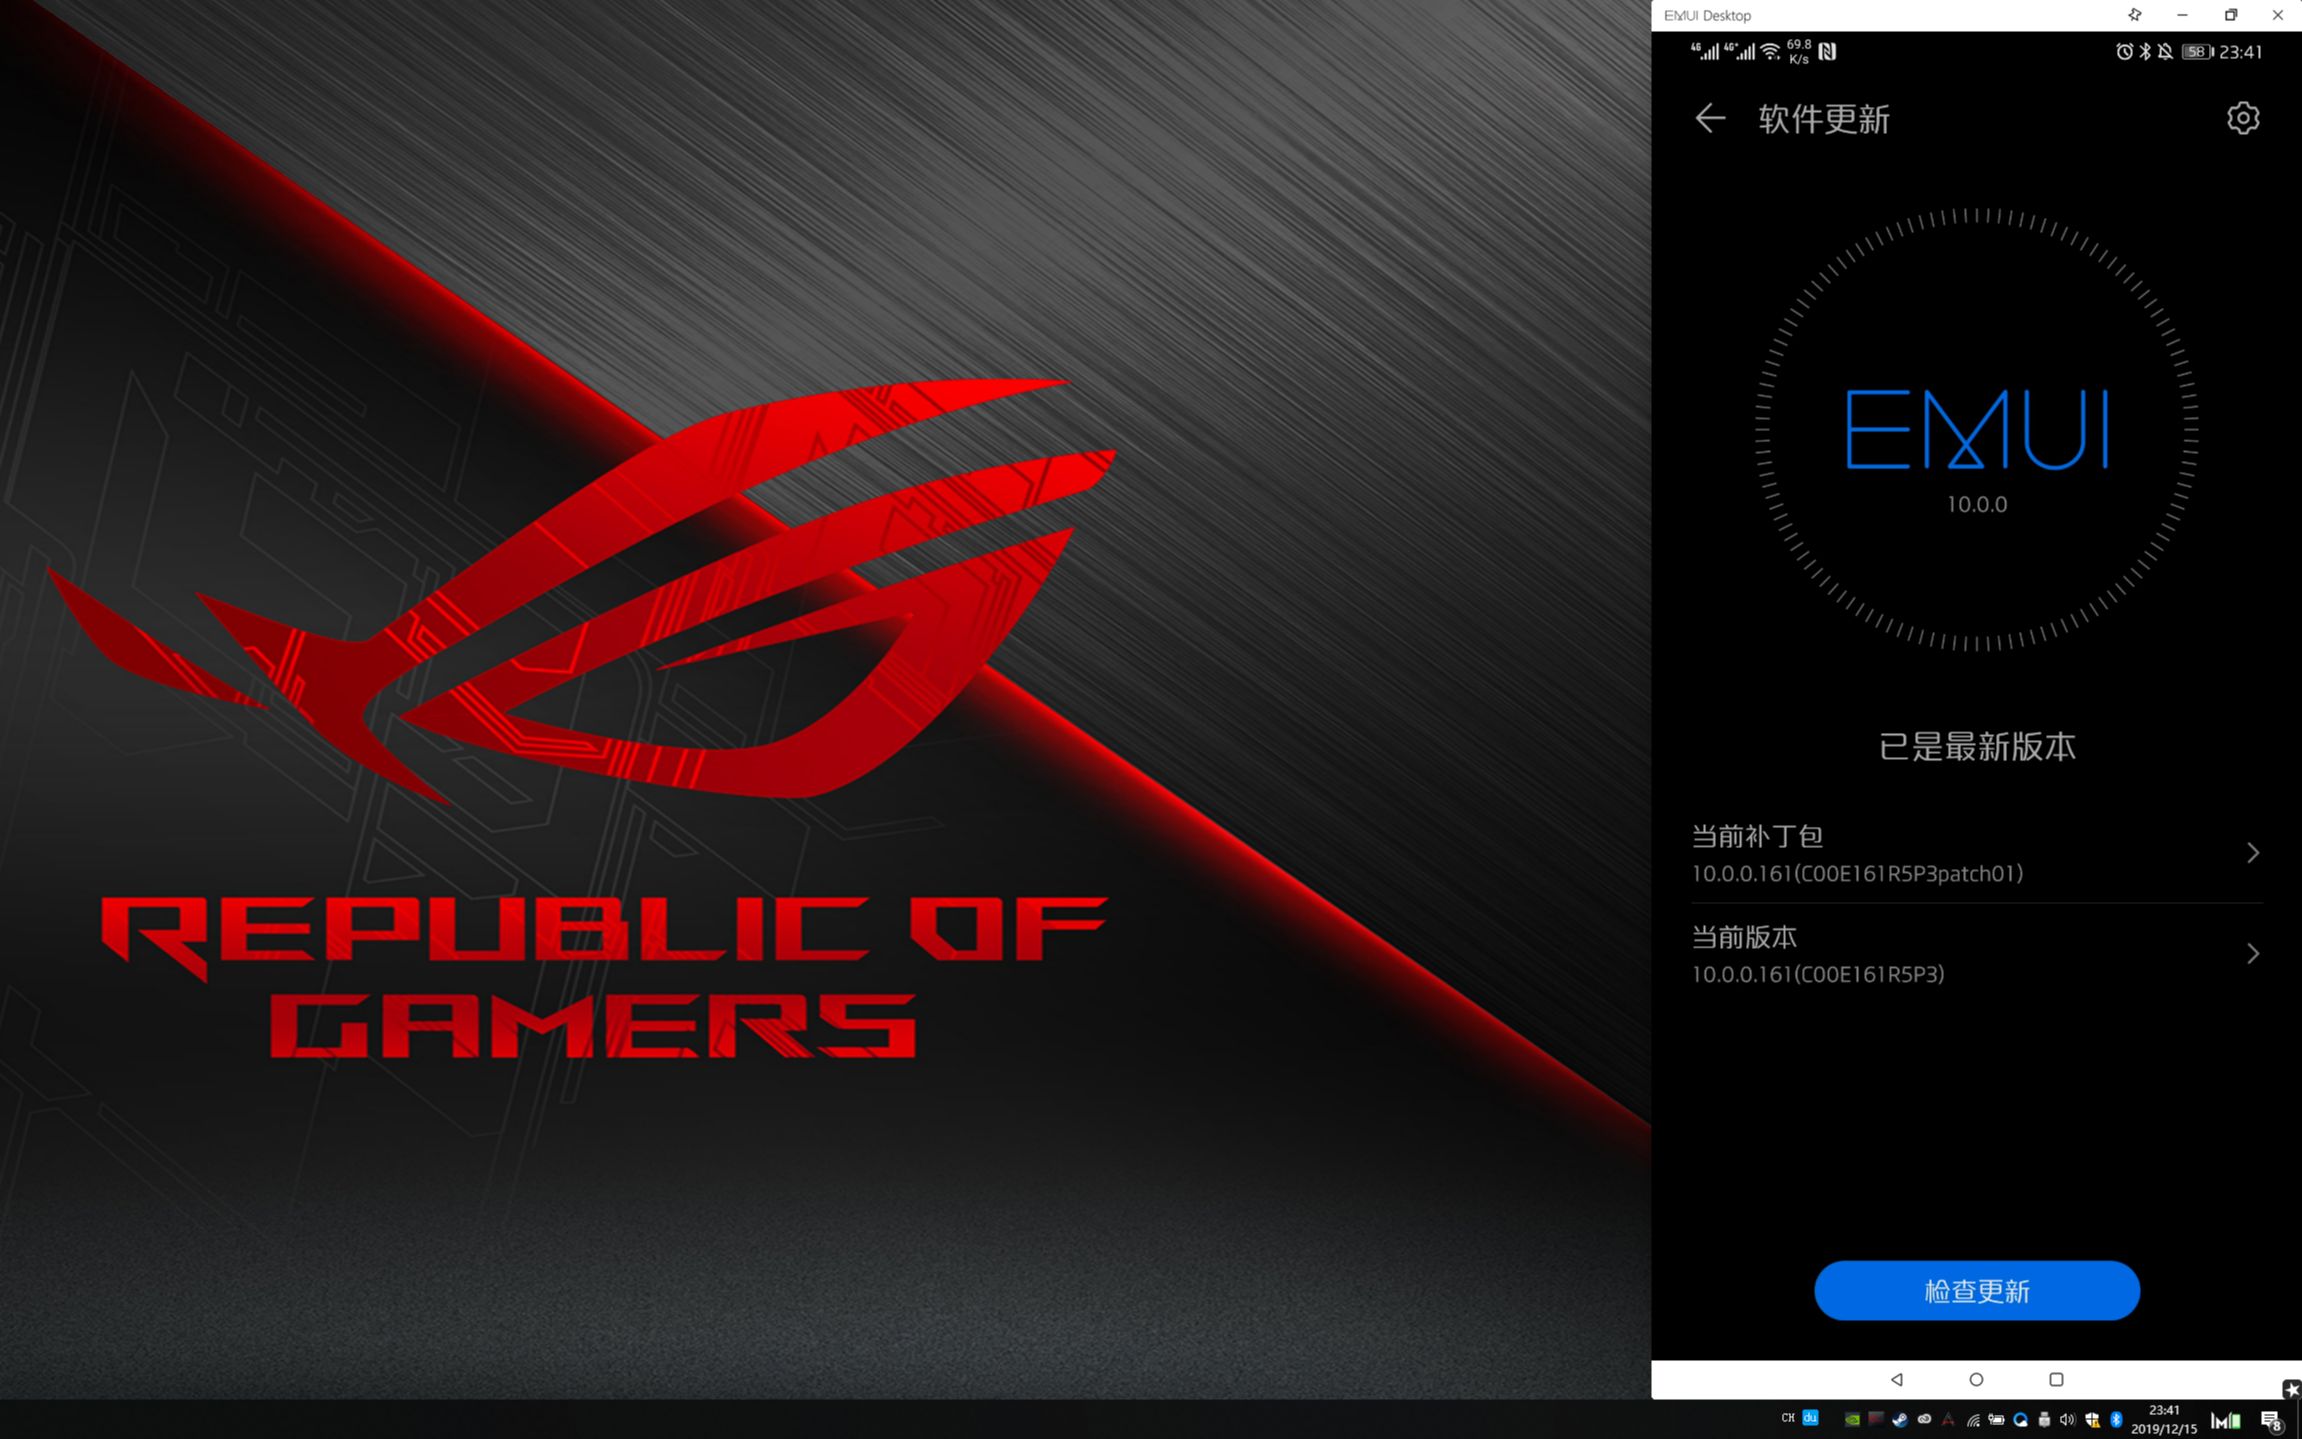
Task: Click the '10.0.0' text under EMUI logo
Action: [1977, 504]
